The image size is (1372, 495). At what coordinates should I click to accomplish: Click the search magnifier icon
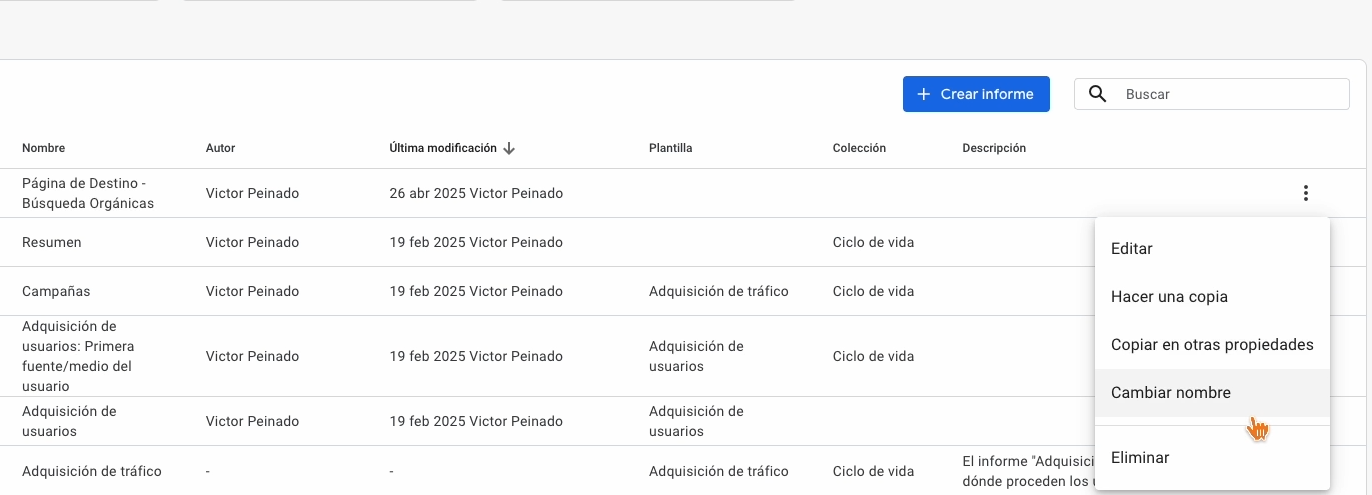pyautogui.click(x=1097, y=94)
